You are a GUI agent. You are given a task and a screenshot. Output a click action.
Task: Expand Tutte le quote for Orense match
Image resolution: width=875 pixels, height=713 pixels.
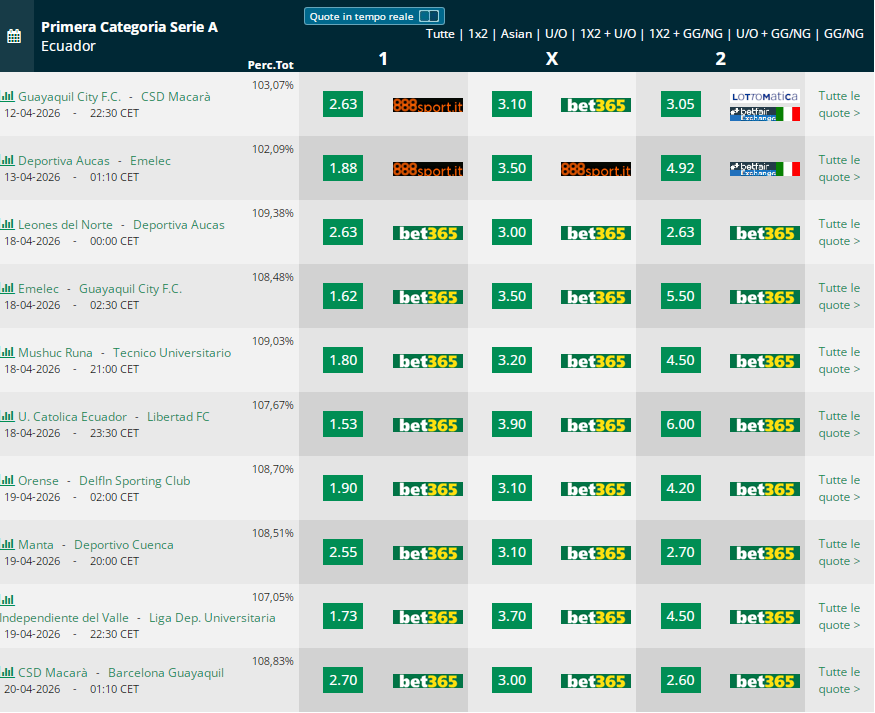point(839,488)
